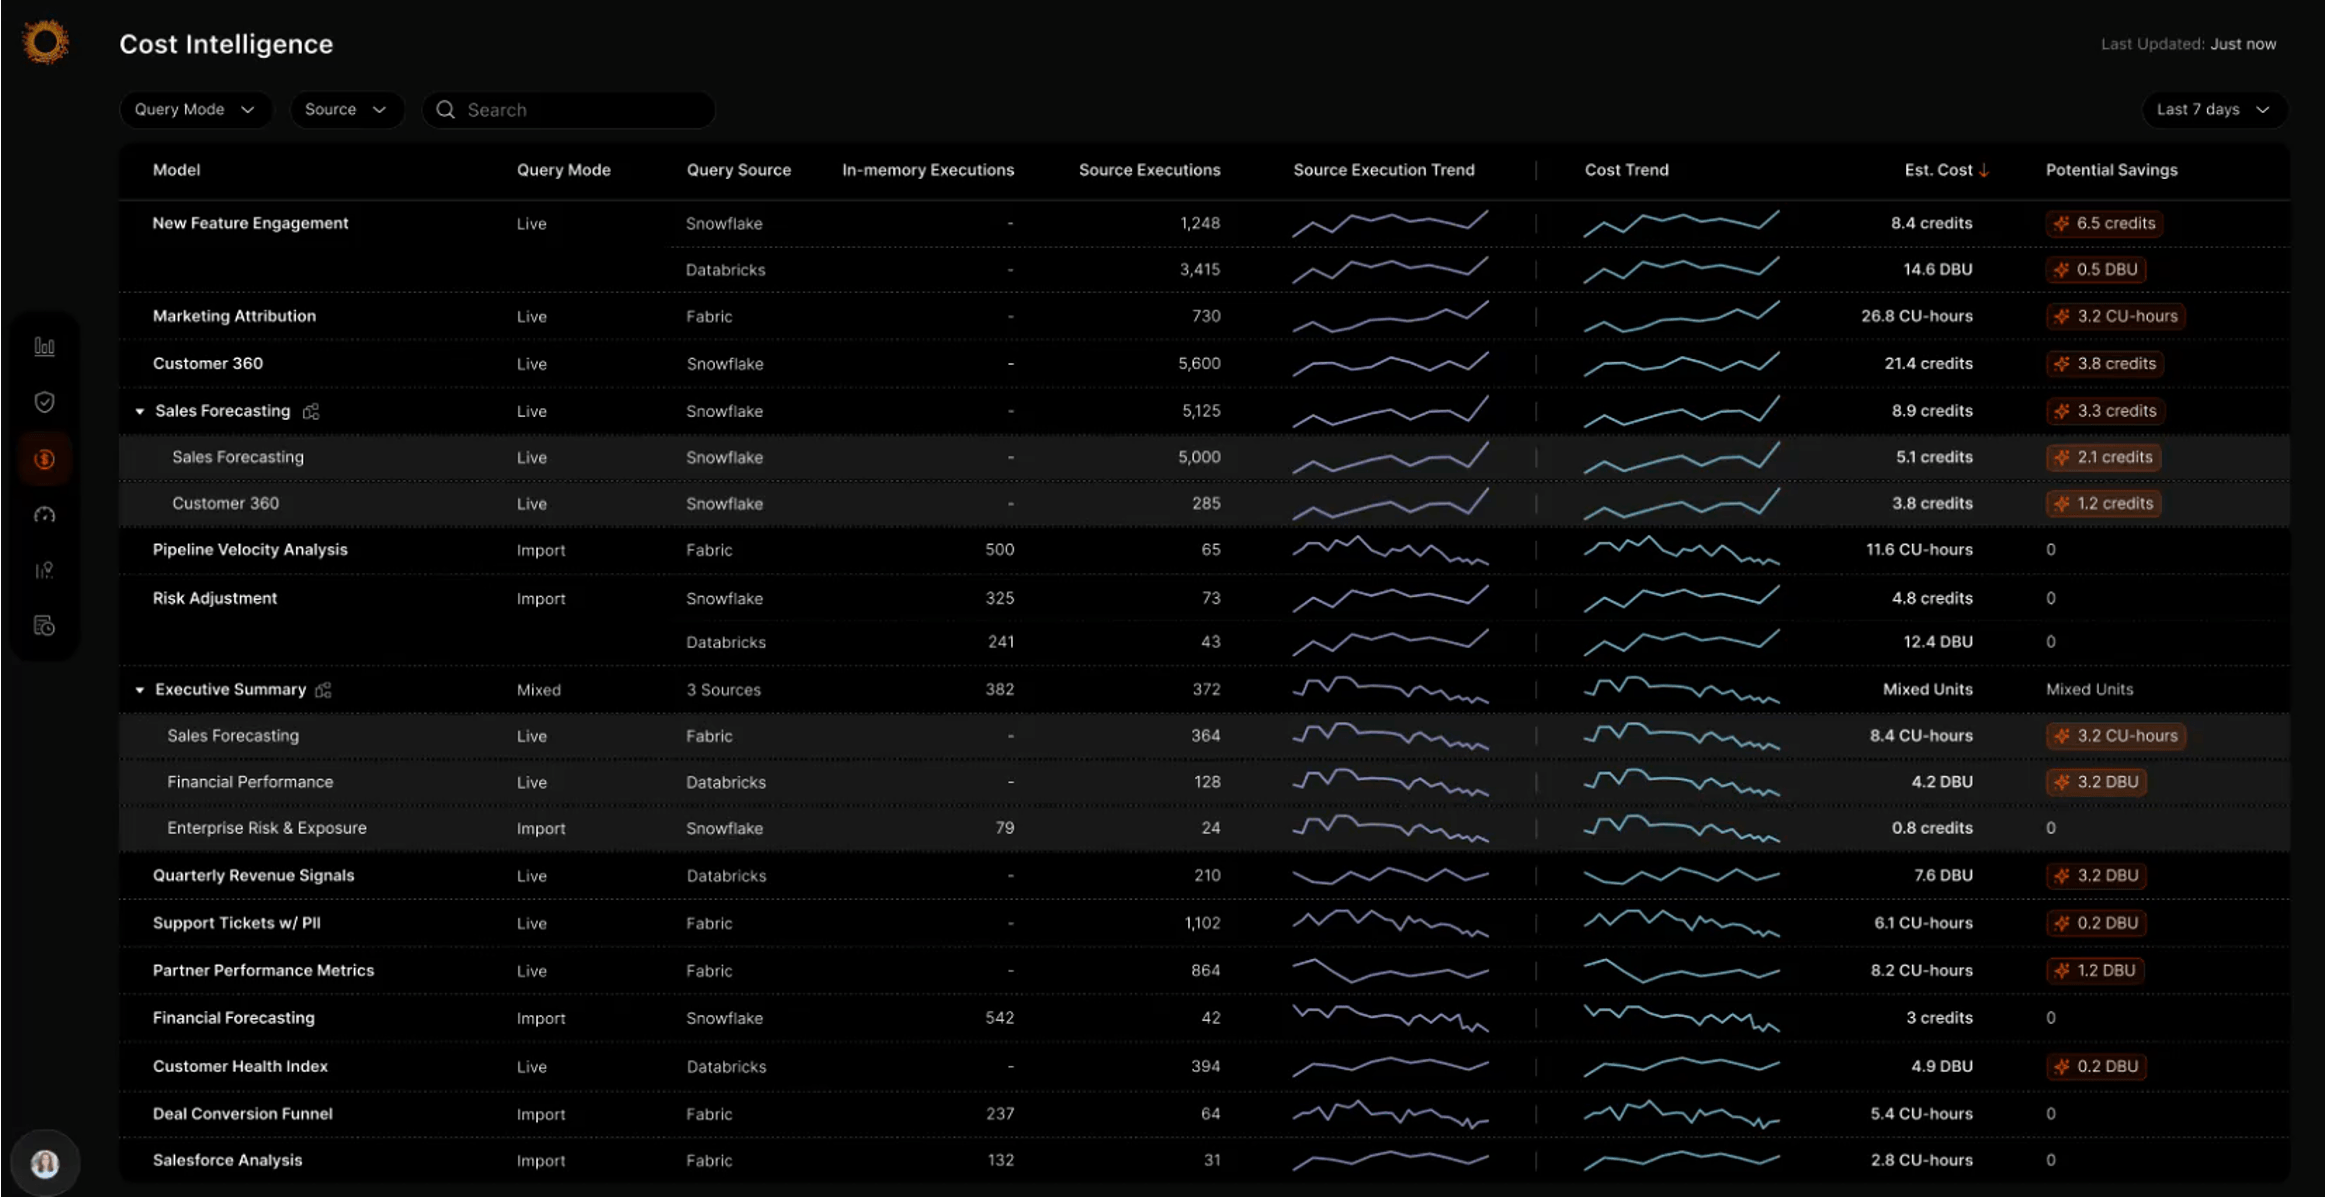Viewport: 2326px width, 1198px height.
Task: Click the spark icon in the 6.5 credits badge
Action: [2061, 223]
